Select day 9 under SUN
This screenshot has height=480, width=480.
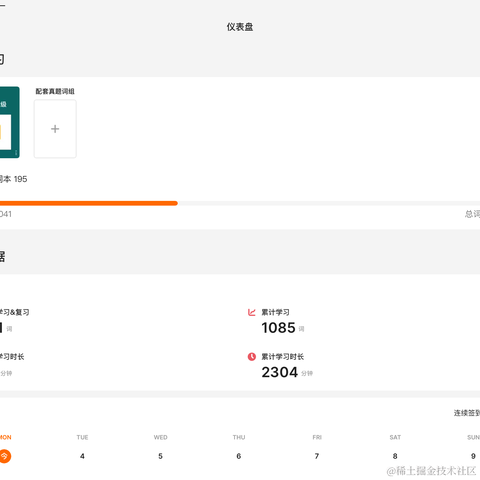tap(473, 456)
